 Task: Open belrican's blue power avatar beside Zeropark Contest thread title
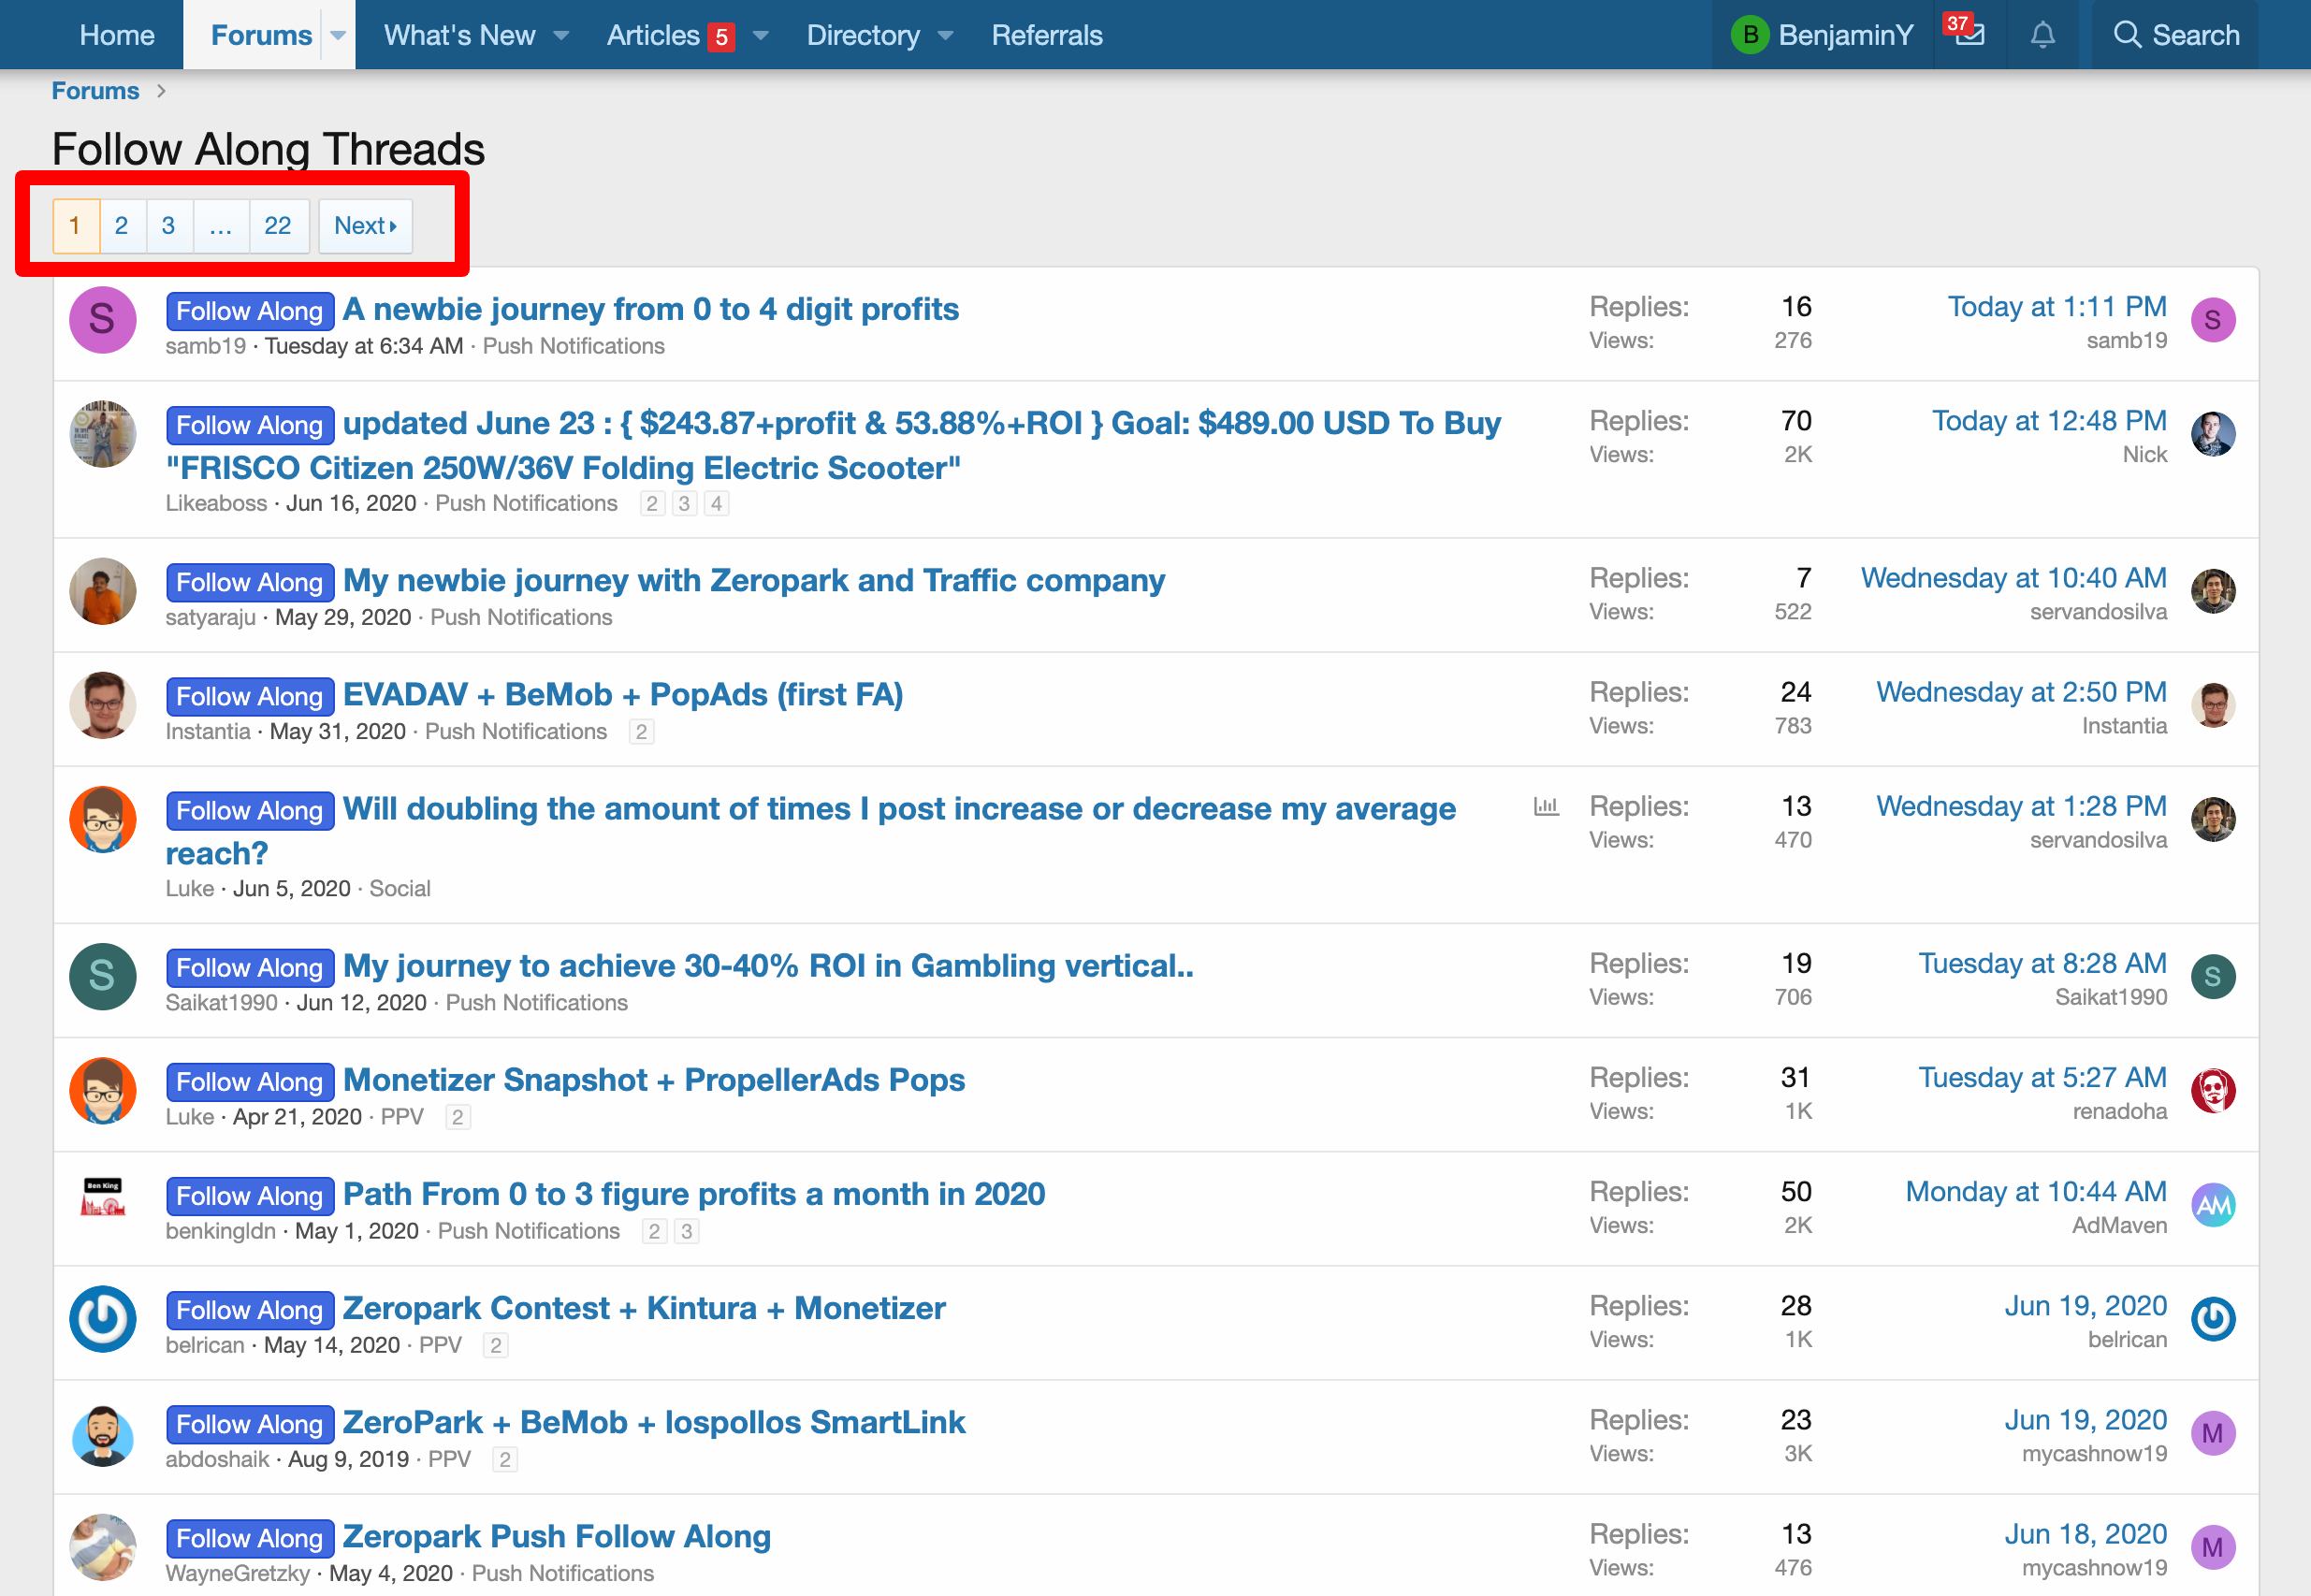(102, 1318)
